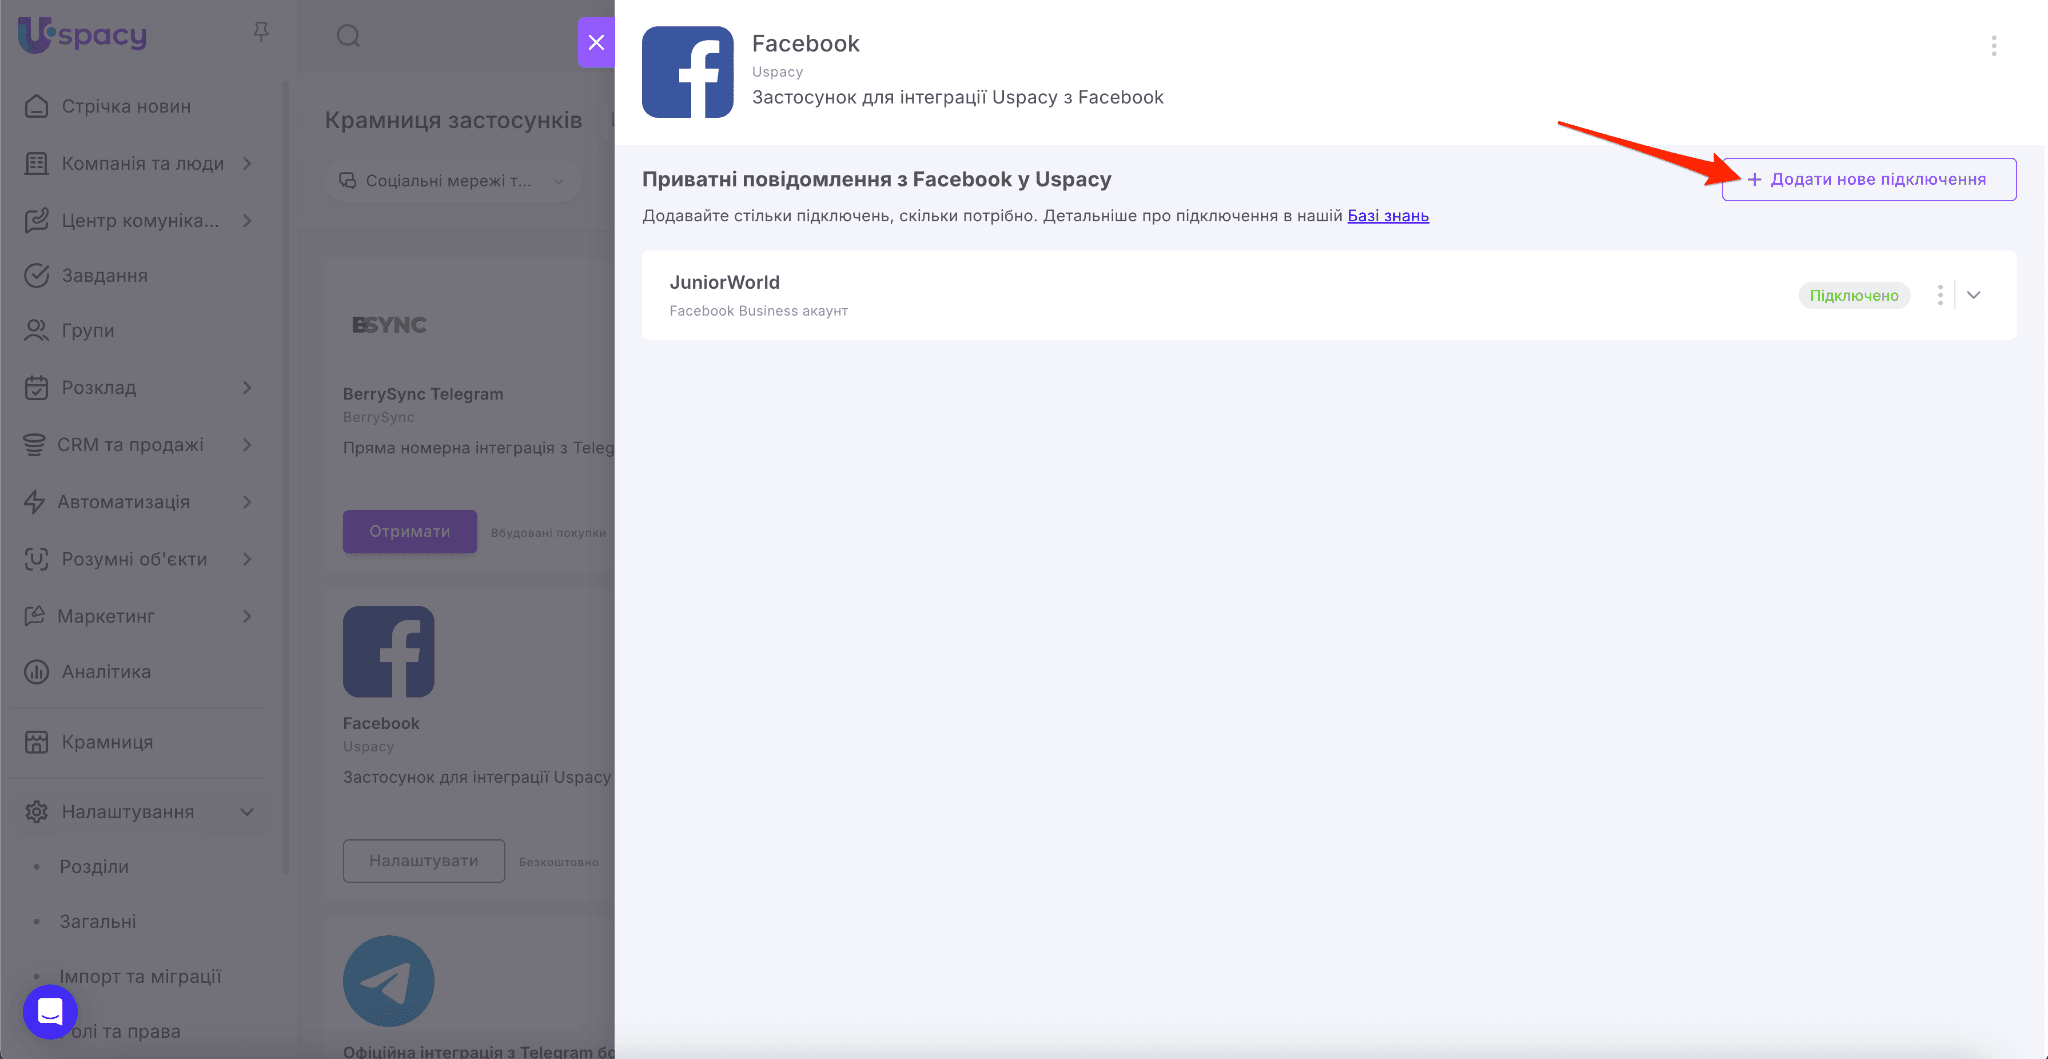Expand the Компанія та люди submenu arrow
2048x1059 pixels.
coord(247,163)
